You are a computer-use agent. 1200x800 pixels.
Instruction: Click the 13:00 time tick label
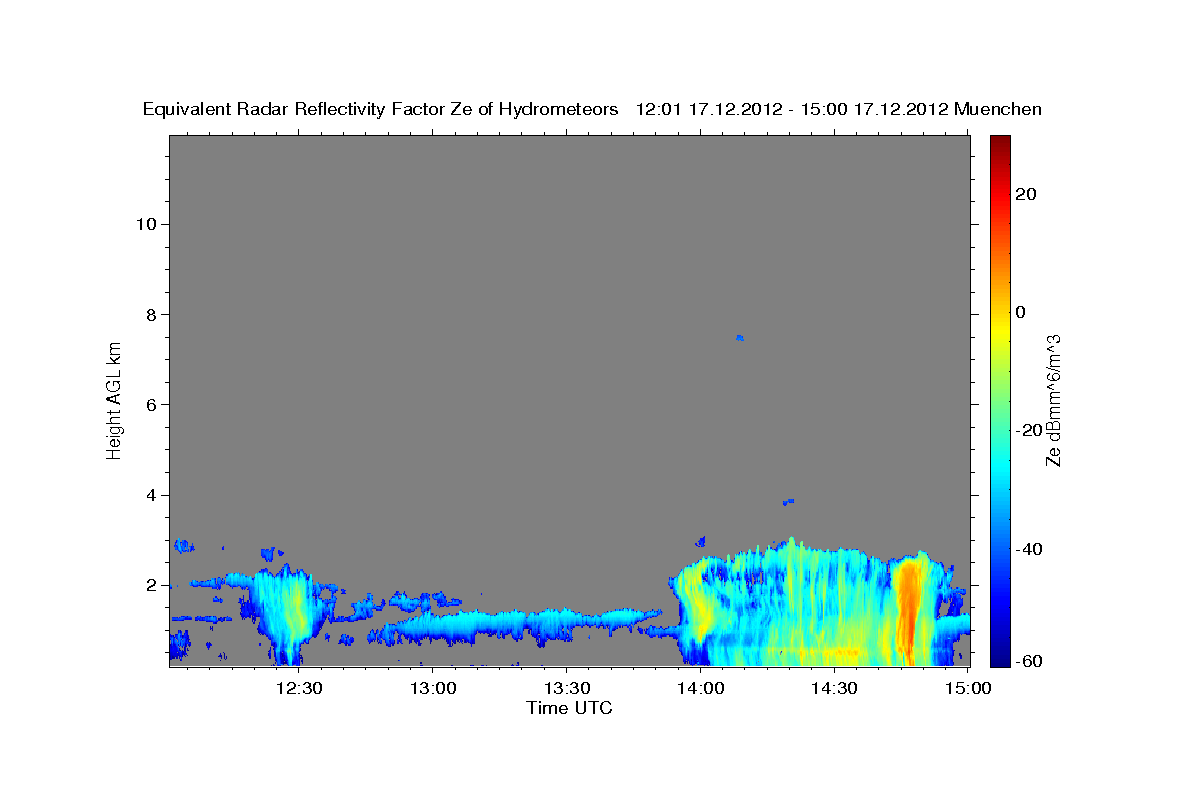433,688
